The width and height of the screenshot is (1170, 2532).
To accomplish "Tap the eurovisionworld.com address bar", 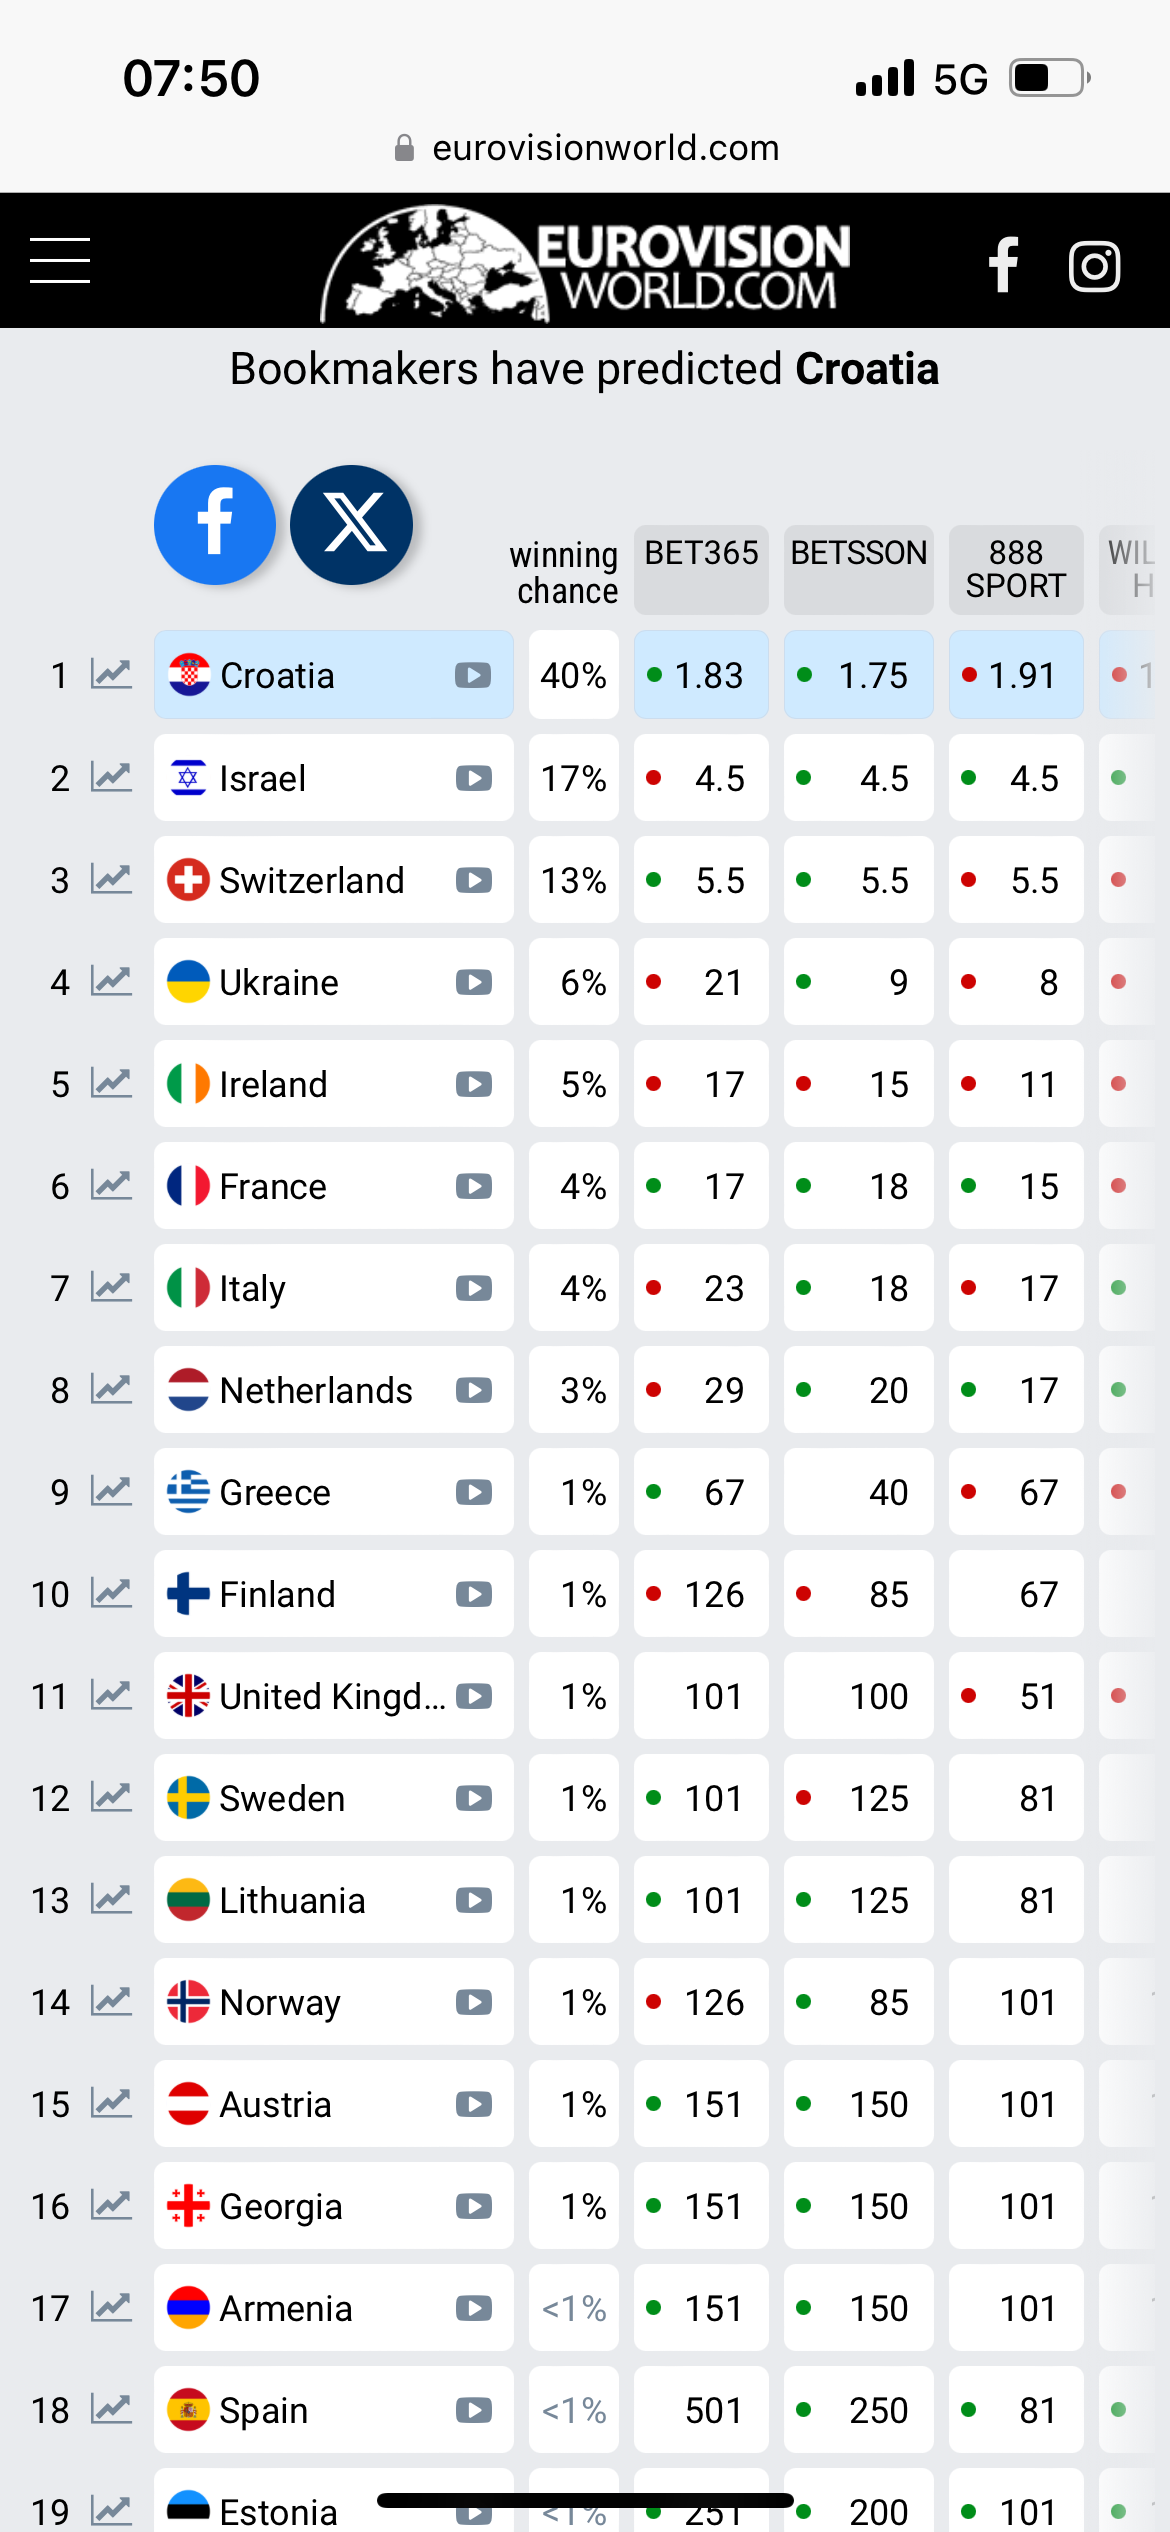I will pos(585,148).
